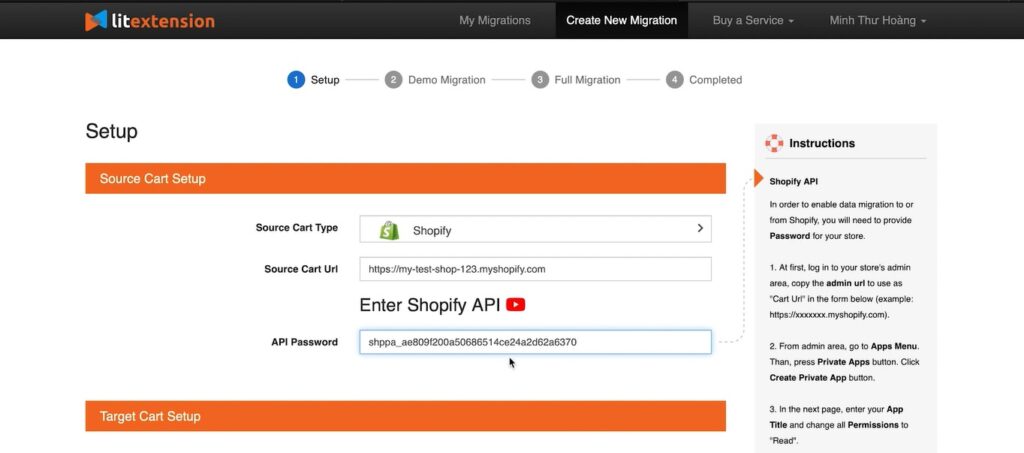Click step 3 Full Migration circle

click(x=539, y=80)
